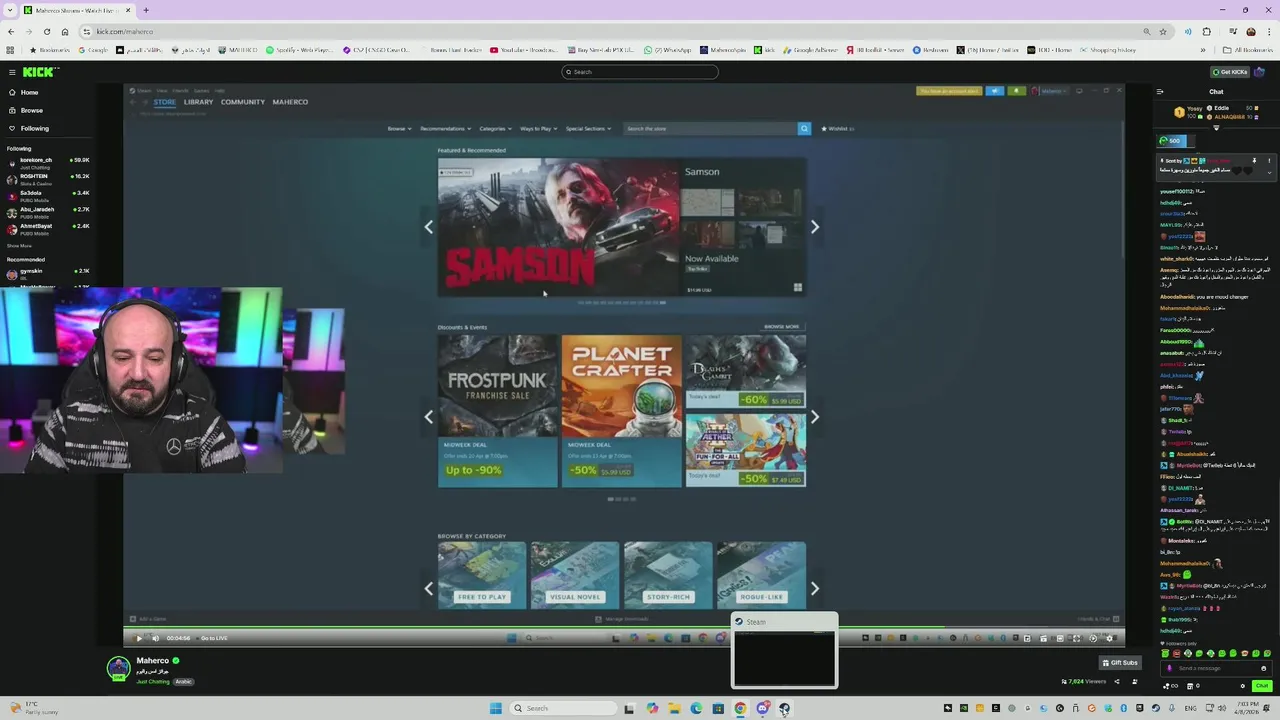
Task: Click the pin icon on pinned message
Action: (x=1254, y=161)
